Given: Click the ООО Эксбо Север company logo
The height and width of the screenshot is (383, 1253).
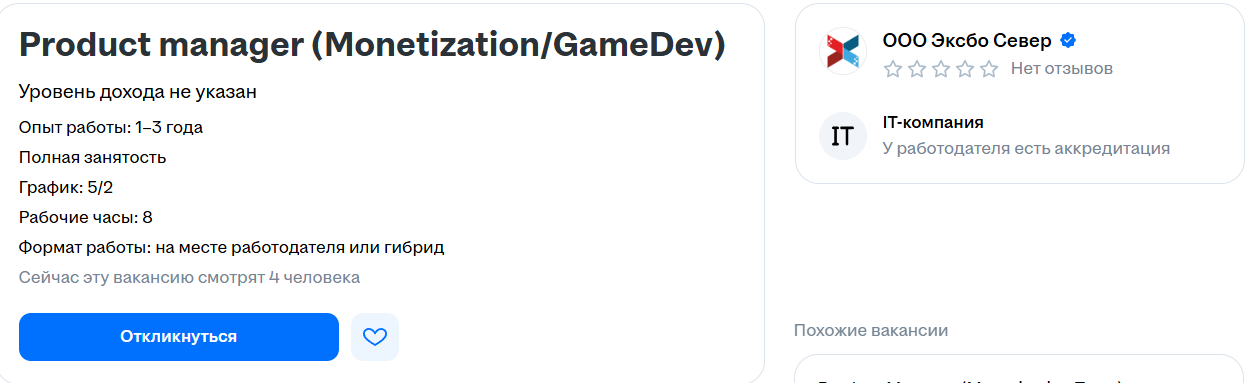Looking at the screenshot, I should pos(843,51).
